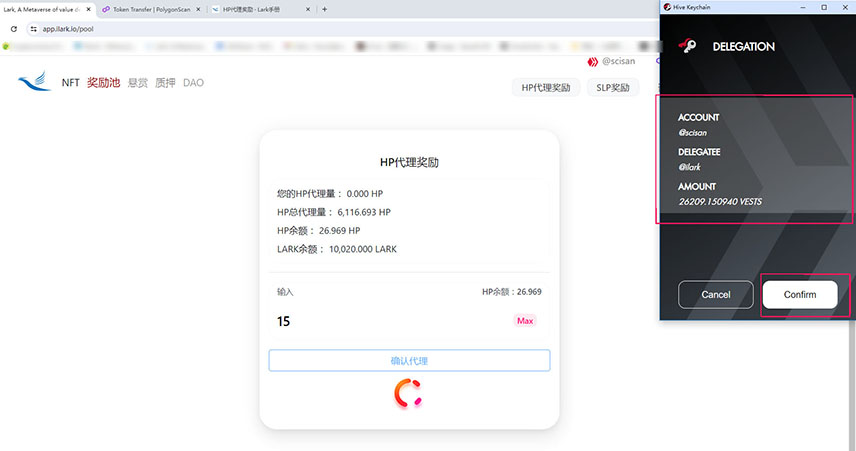This screenshot has width=856, height=451.
Task: Click the 26209.150940 VESTS amount text
Action: pyautogui.click(x=720, y=201)
